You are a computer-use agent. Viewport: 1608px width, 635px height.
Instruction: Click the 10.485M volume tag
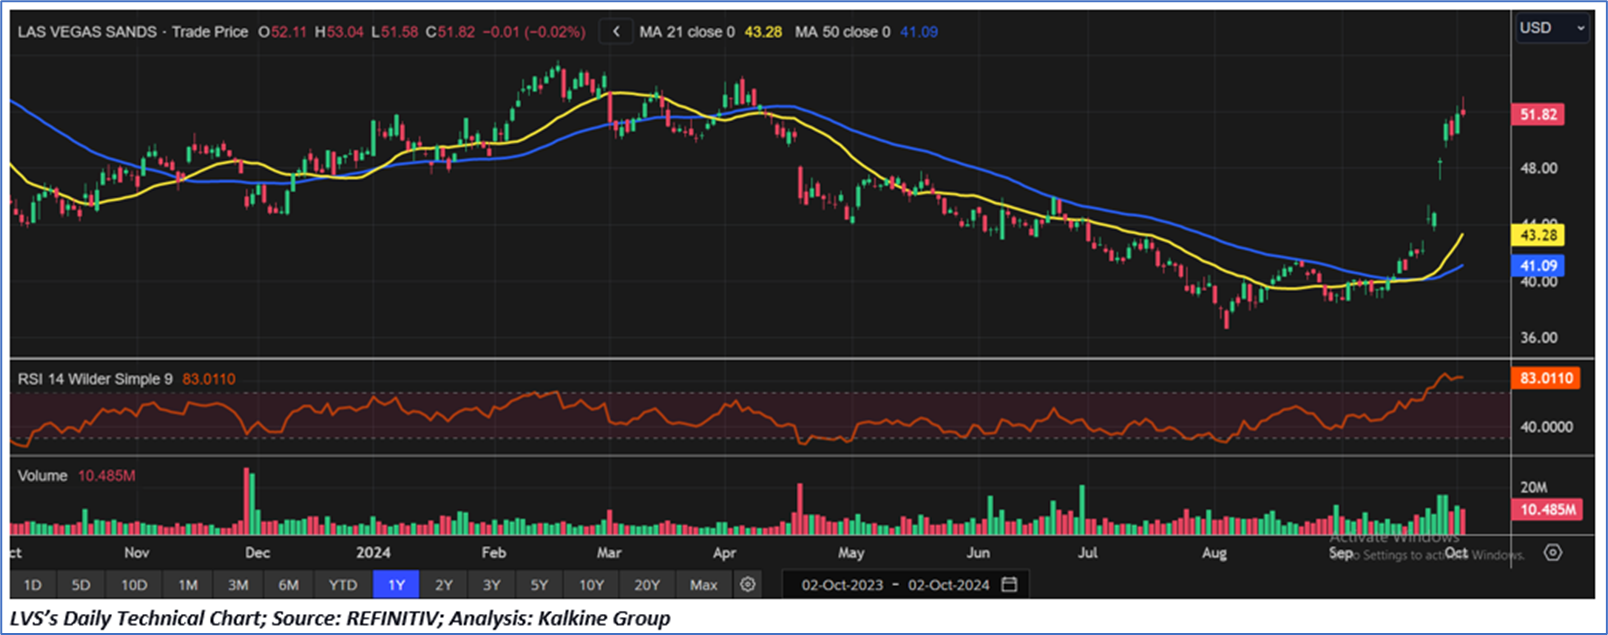click(x=1548, y=510)
